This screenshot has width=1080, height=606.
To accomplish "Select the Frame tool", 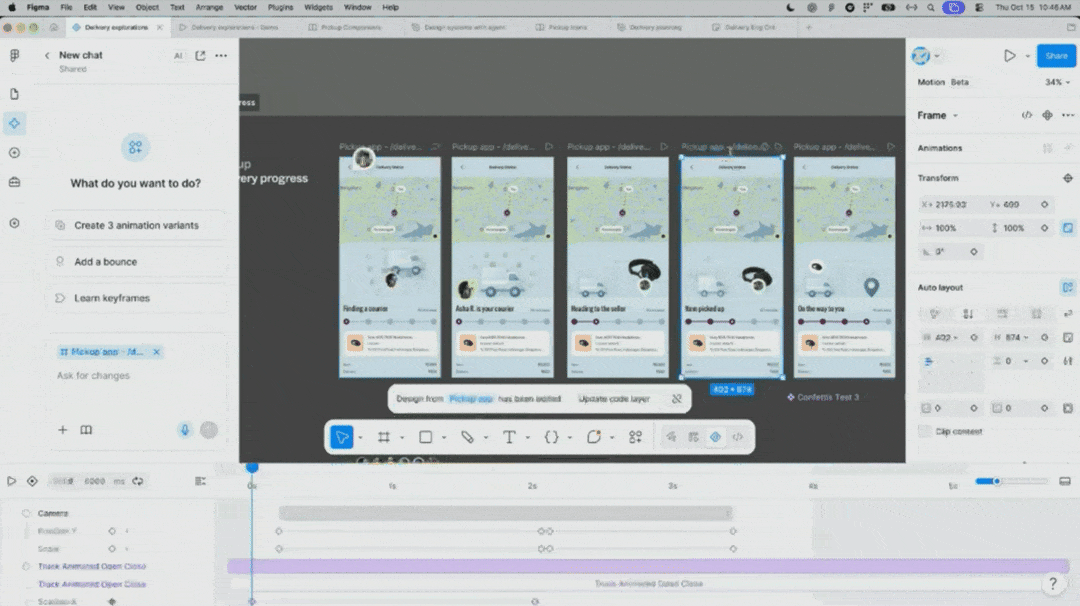I will (x=384, y=437).
